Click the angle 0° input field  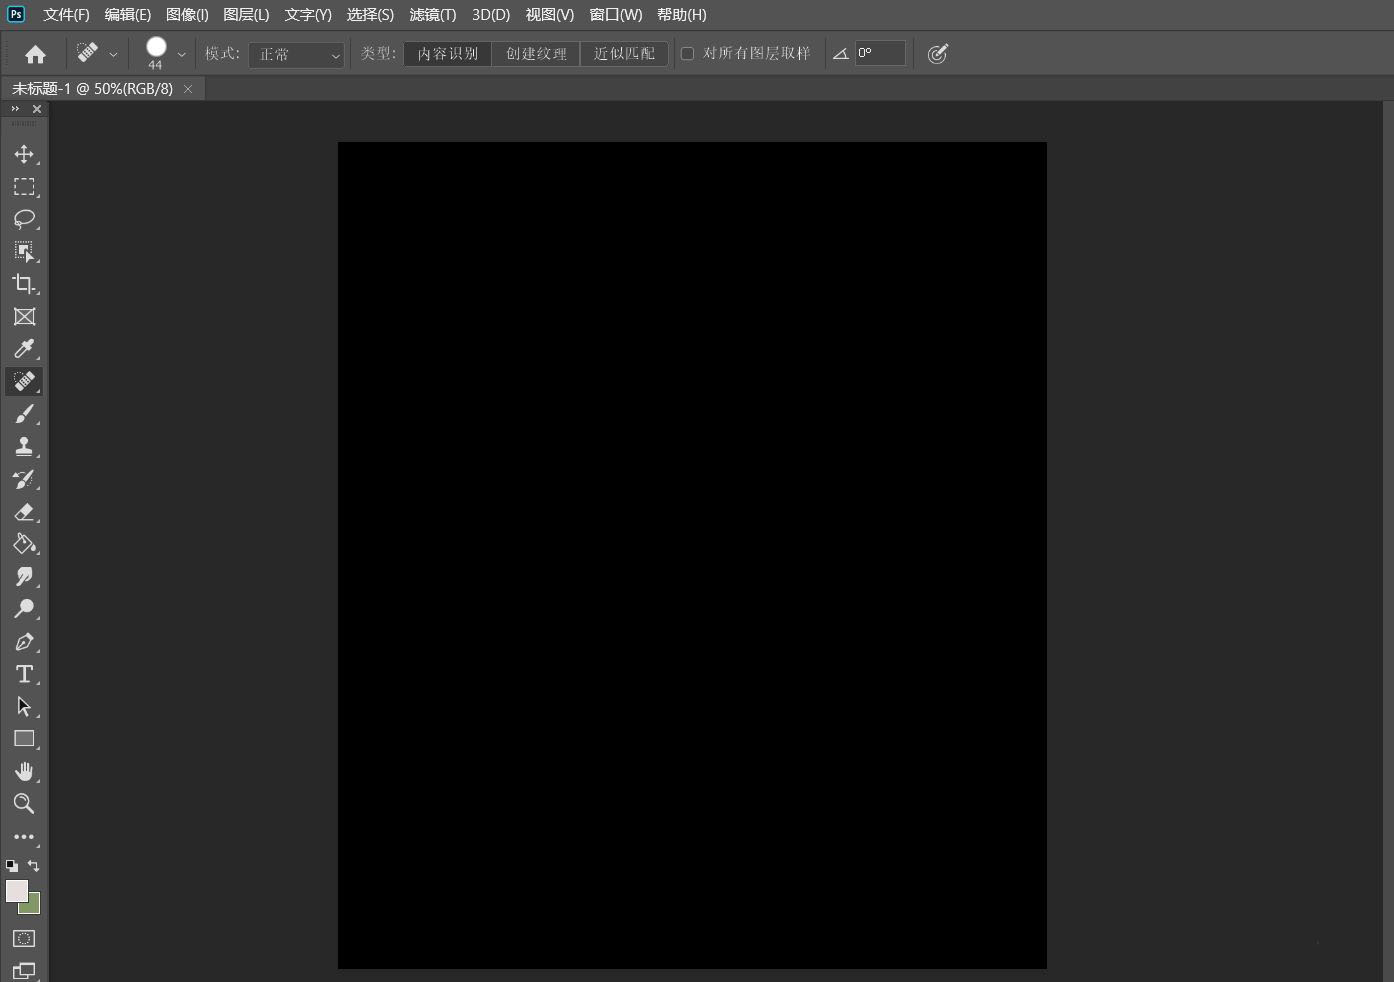(x=880, y=53)
